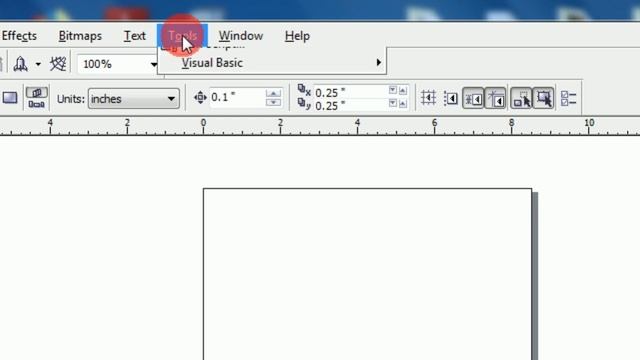Open the Bitmaps menu

point(80,36)
